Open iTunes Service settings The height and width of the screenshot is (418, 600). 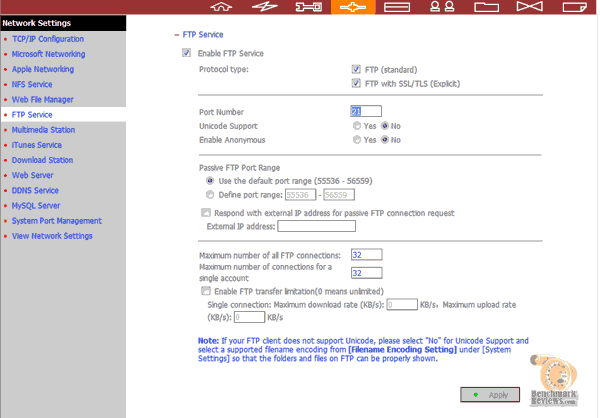[x=37, y=145]
